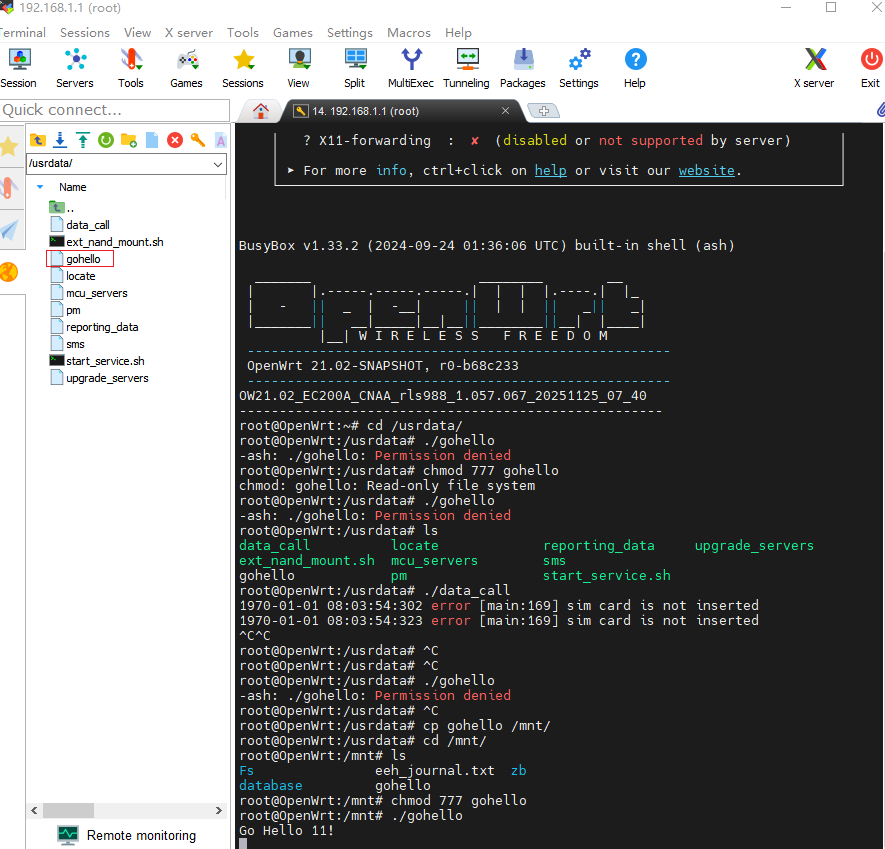This screenshot has height=849, width=885.
Task: Open file permissions key icon
Action: pyautogui.click(x=198, y=140)
